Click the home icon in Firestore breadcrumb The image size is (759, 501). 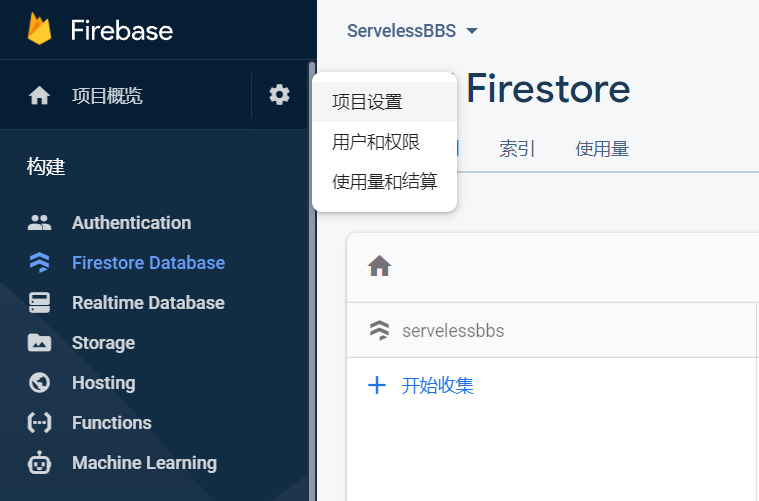[380, 266]
